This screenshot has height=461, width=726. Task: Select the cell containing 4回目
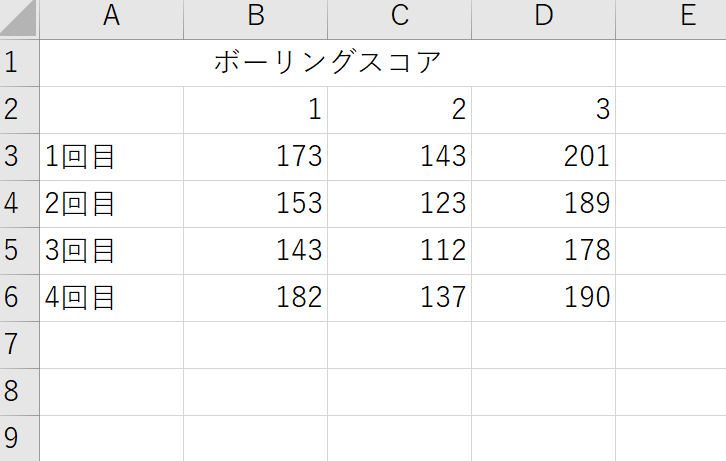pos(112,298)
